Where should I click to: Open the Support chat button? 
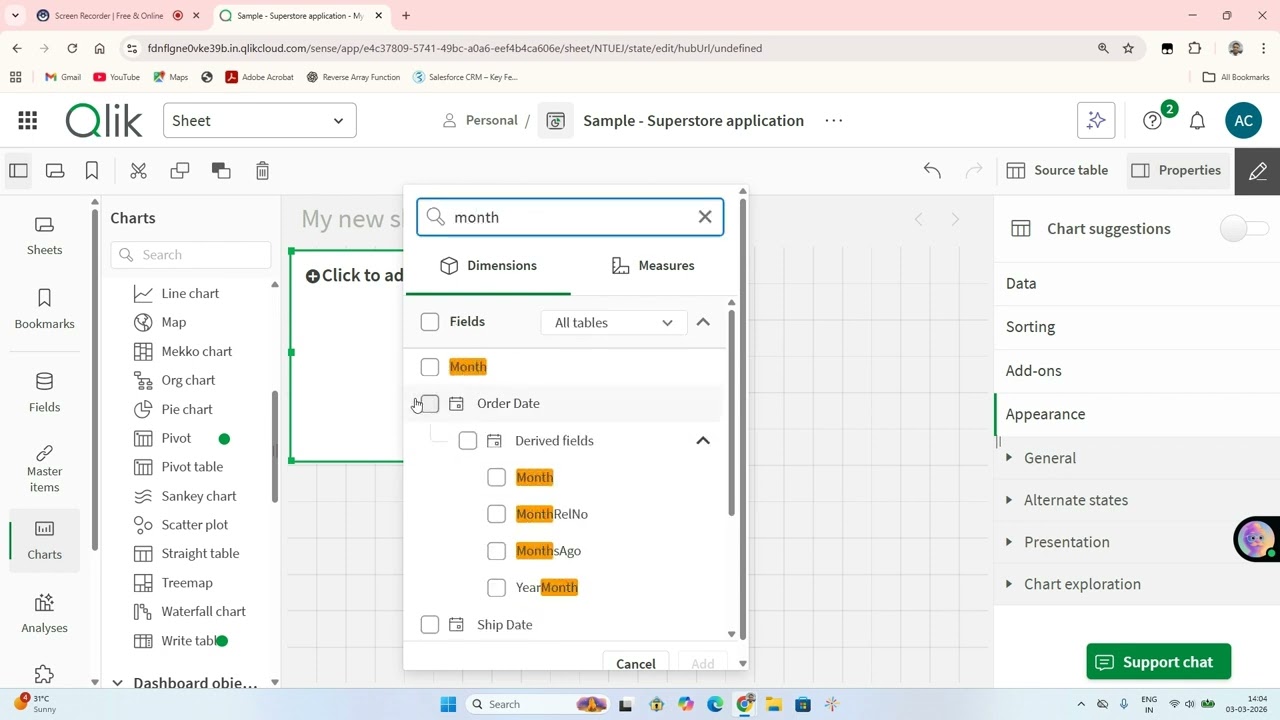click(1159, 662)
